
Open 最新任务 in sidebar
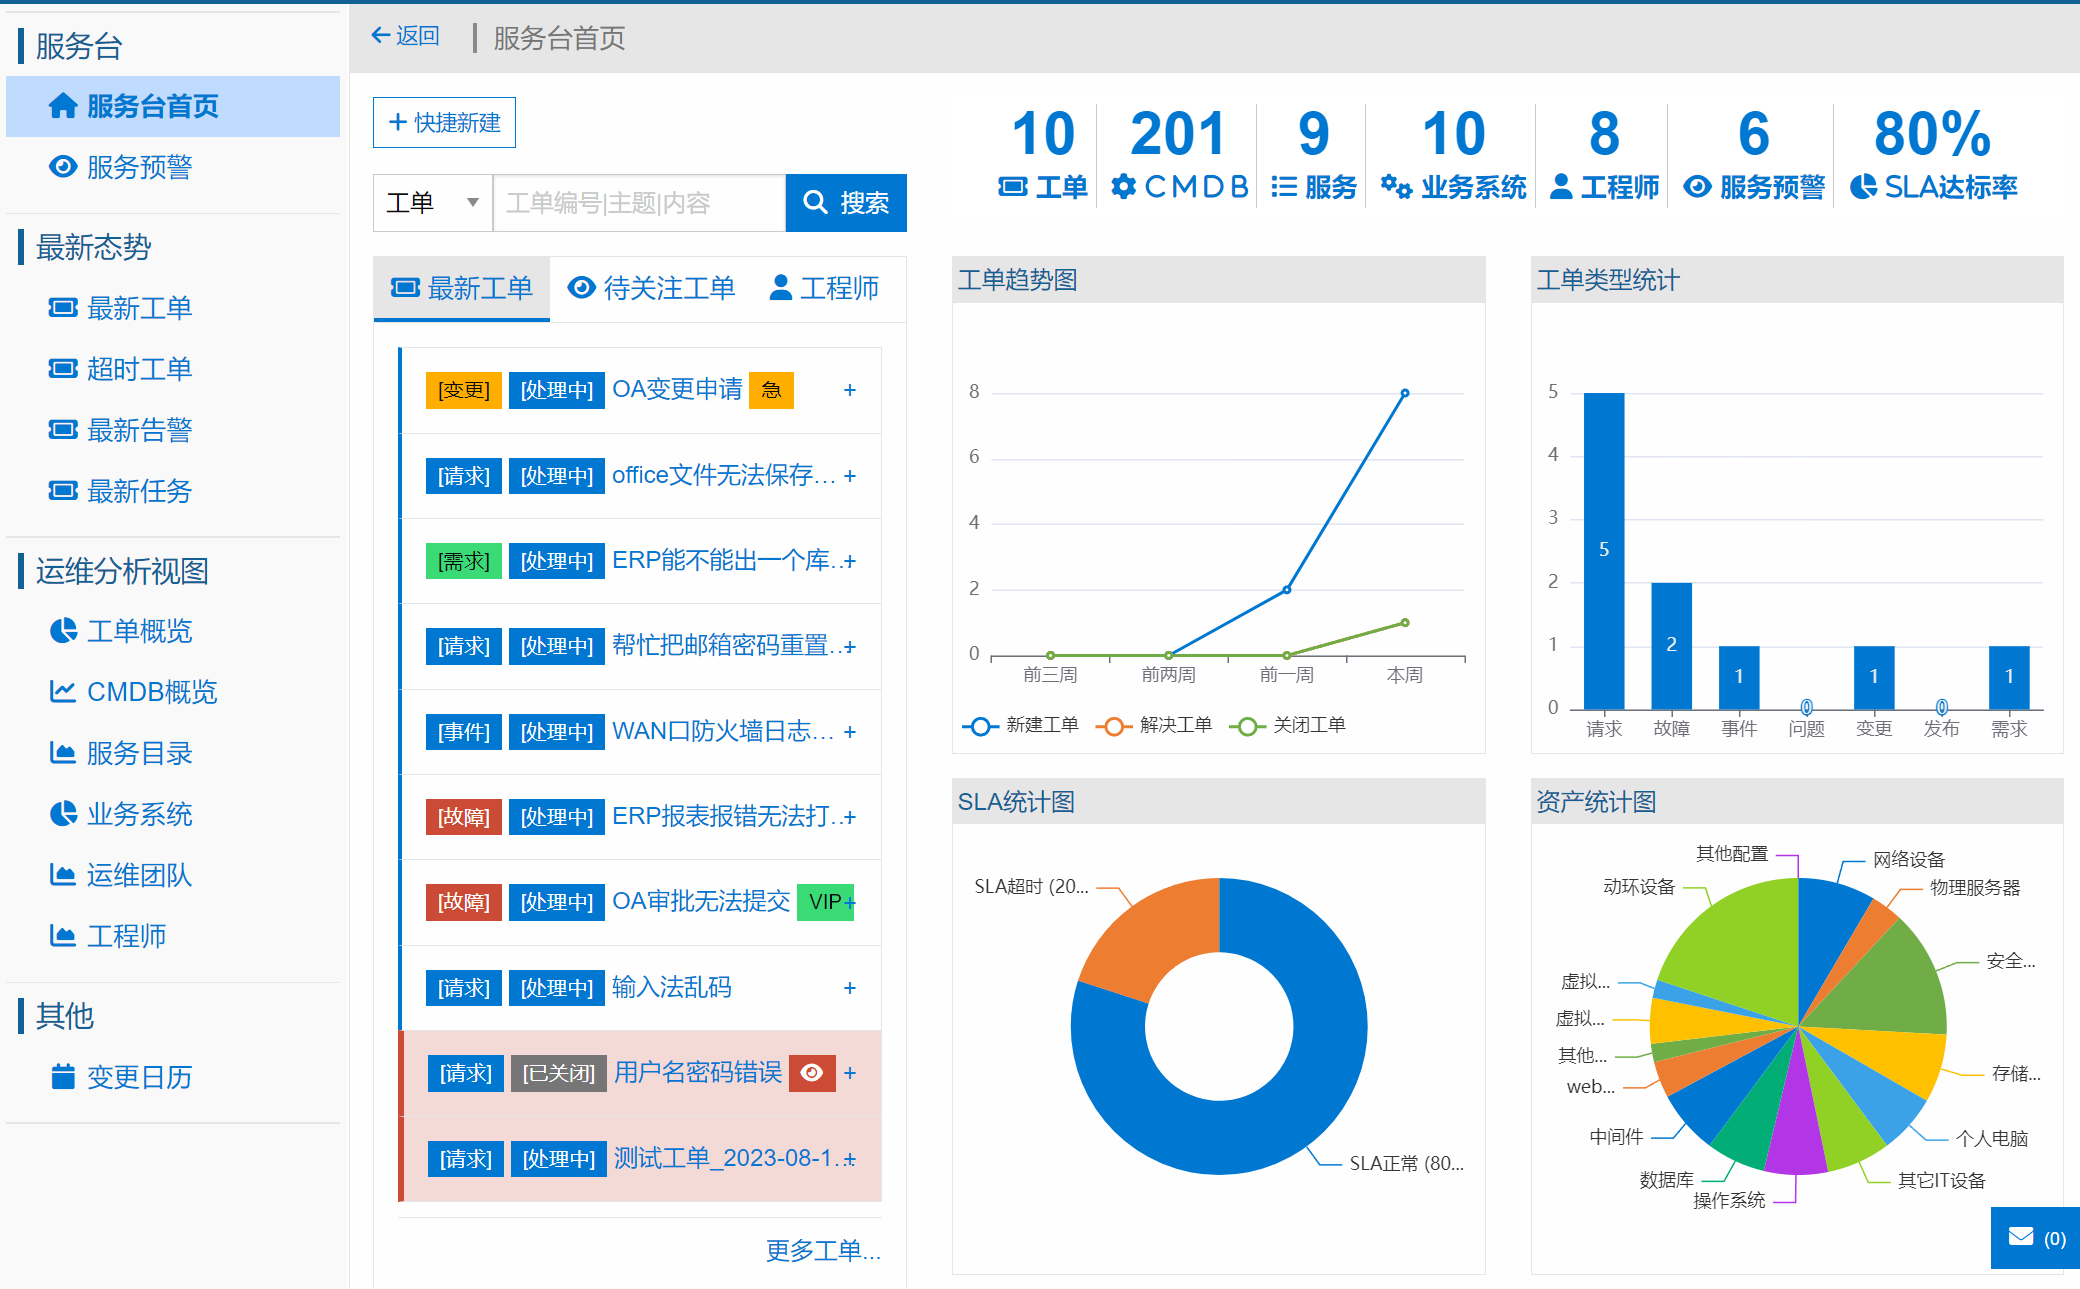(120, 491)
